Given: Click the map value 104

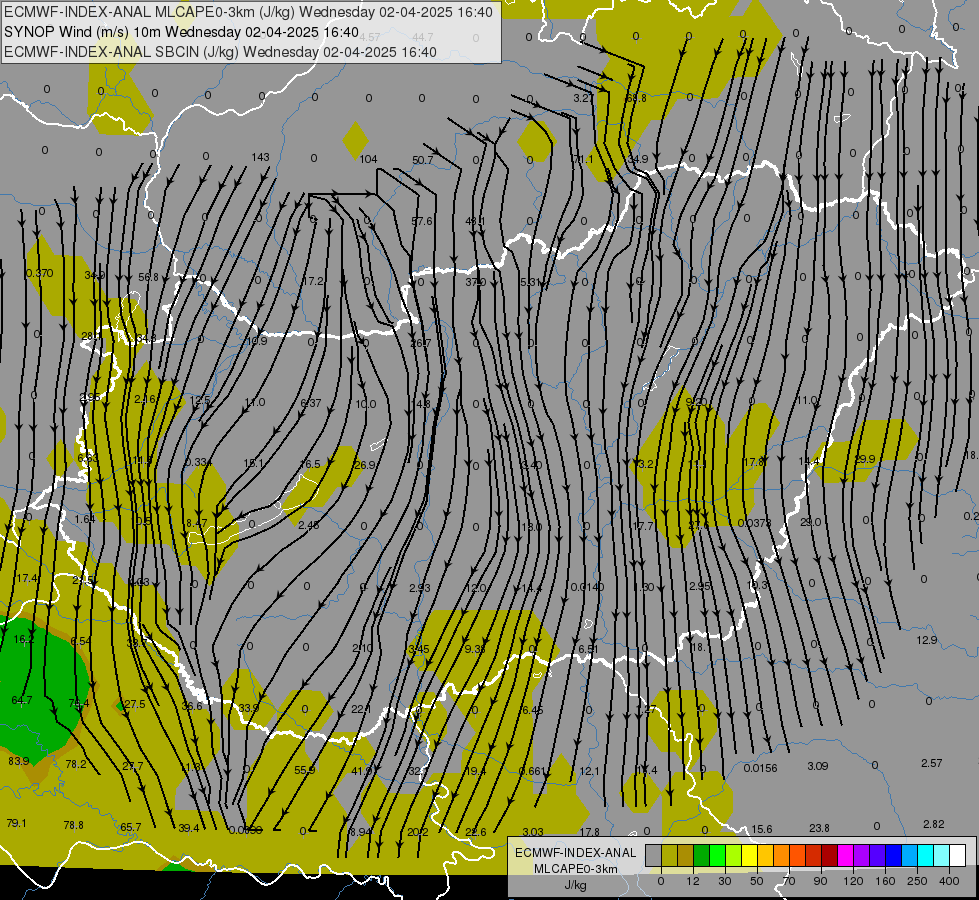Looking at the screenshot, I should [368, 159].
